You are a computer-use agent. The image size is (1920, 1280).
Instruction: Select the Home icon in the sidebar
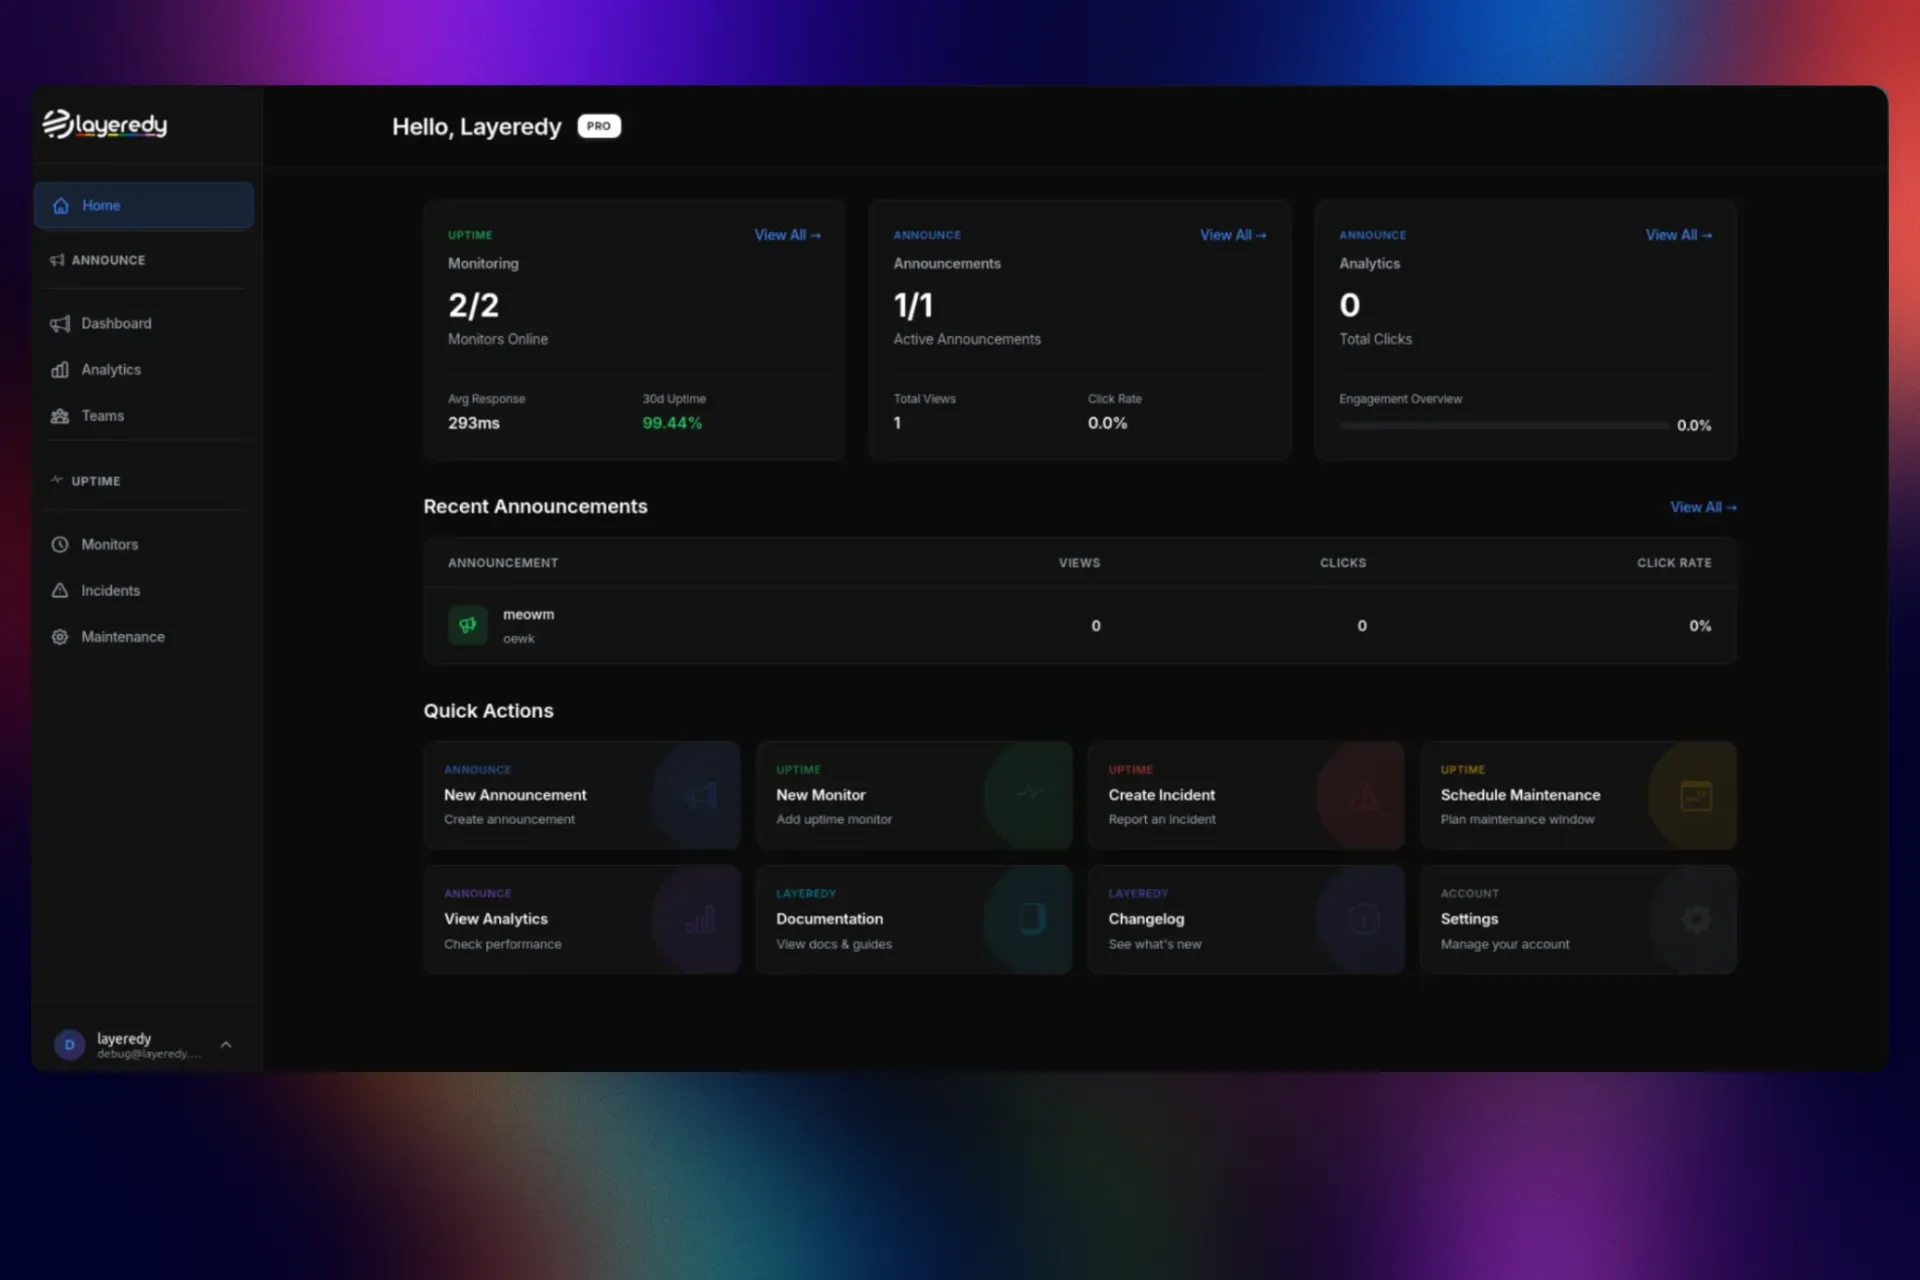tap(61, 205)
